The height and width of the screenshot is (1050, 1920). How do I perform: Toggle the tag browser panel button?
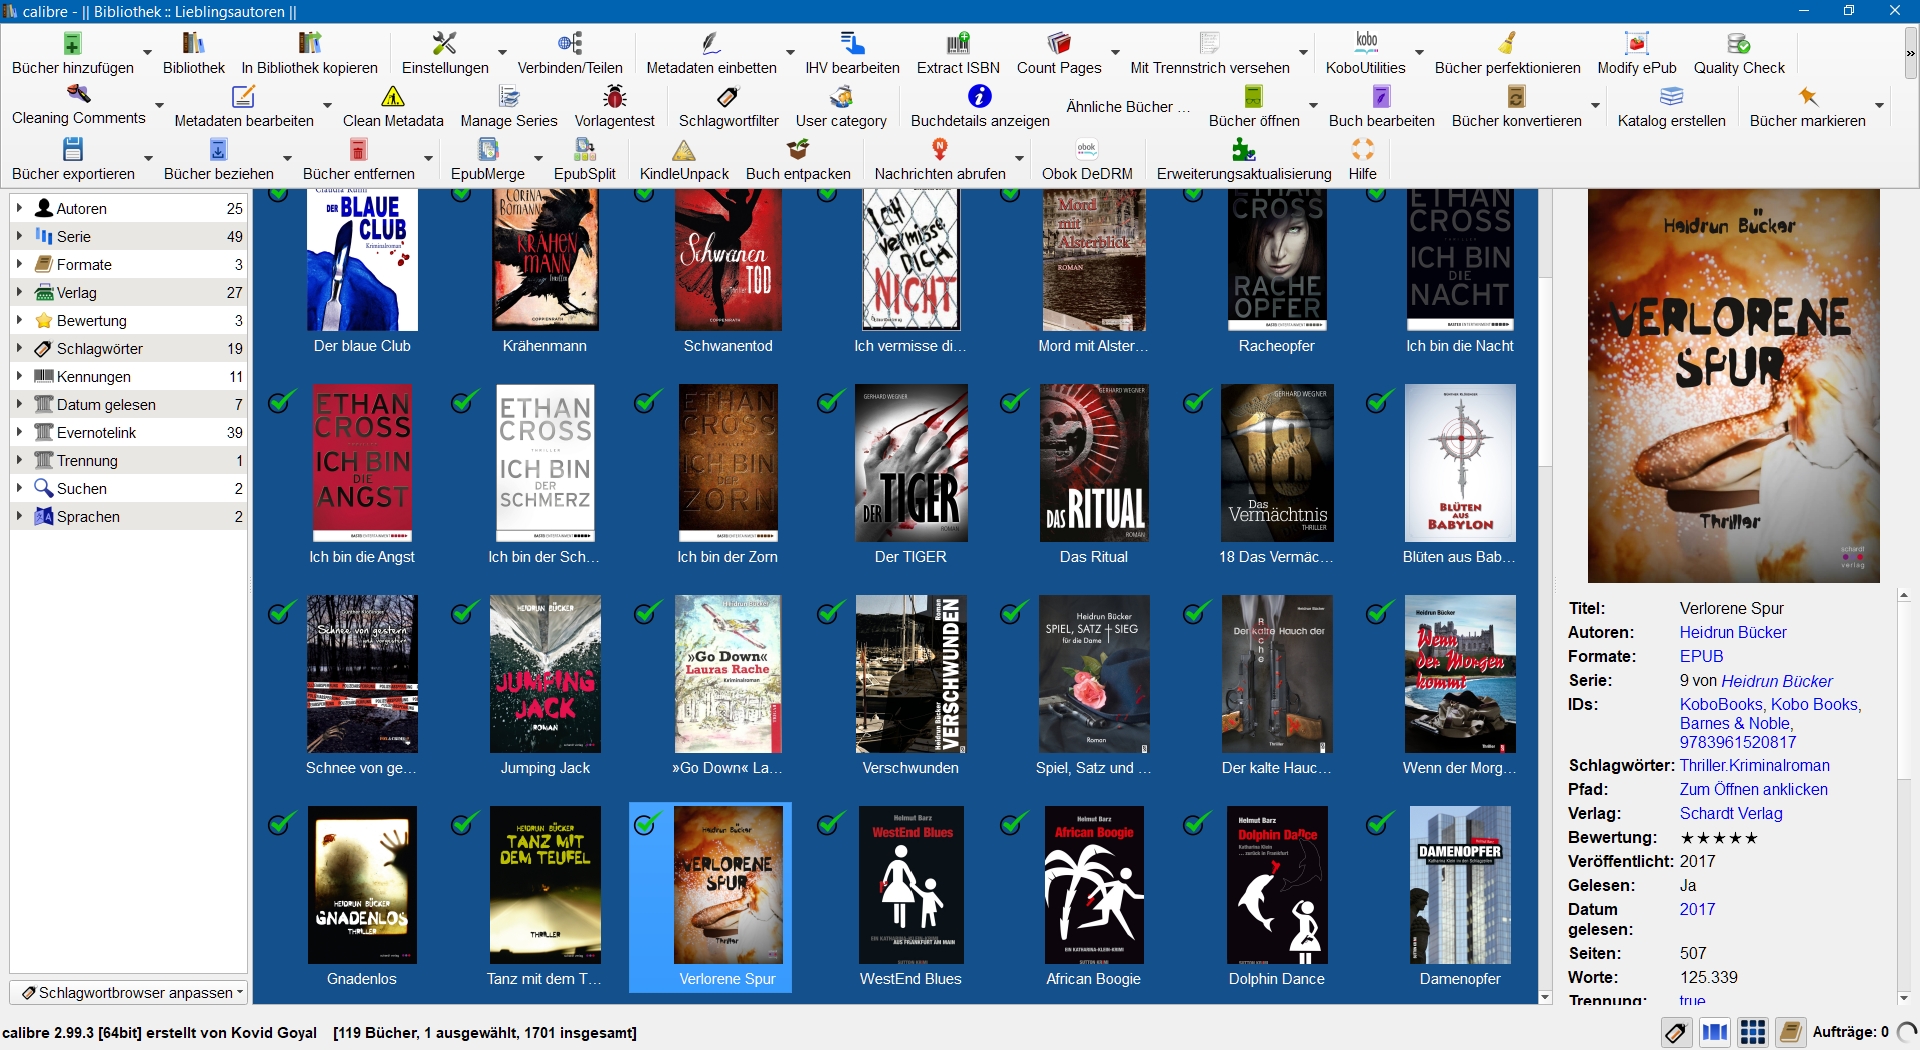pyautogui.click(x=1676, y=1032)
